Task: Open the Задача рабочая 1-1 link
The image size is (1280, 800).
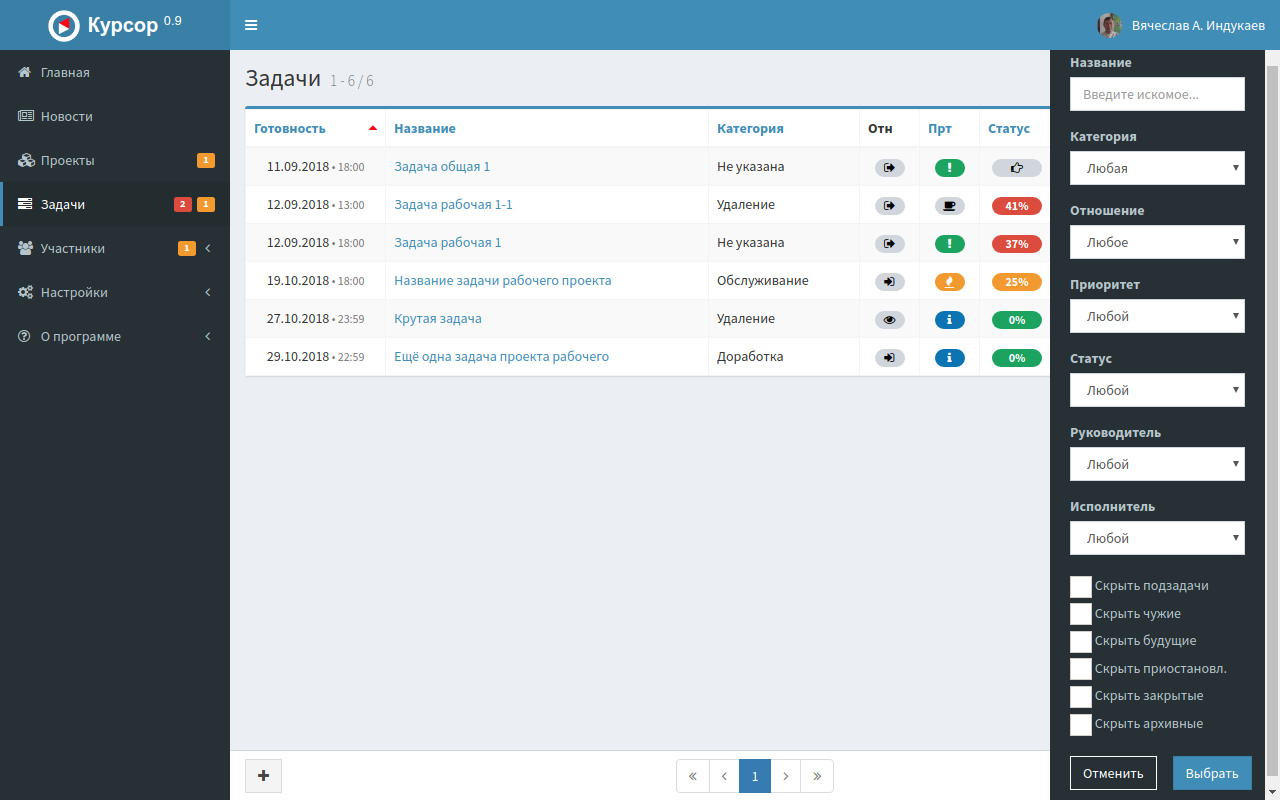Action: (453, 205)
